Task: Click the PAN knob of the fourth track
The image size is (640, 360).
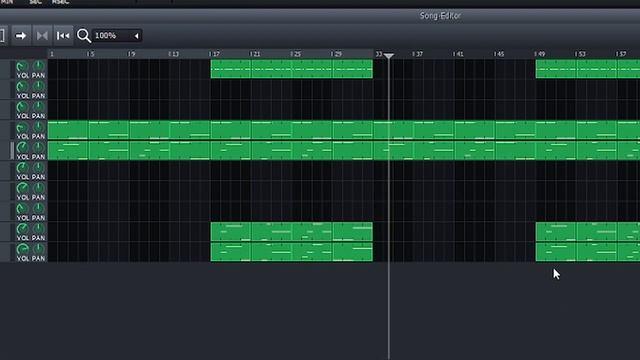Action: coord(38,127)
